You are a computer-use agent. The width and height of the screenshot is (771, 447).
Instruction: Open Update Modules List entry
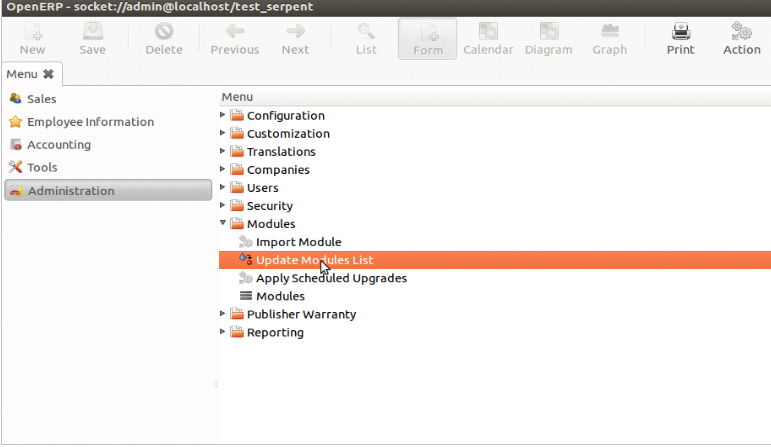[495, 260]
